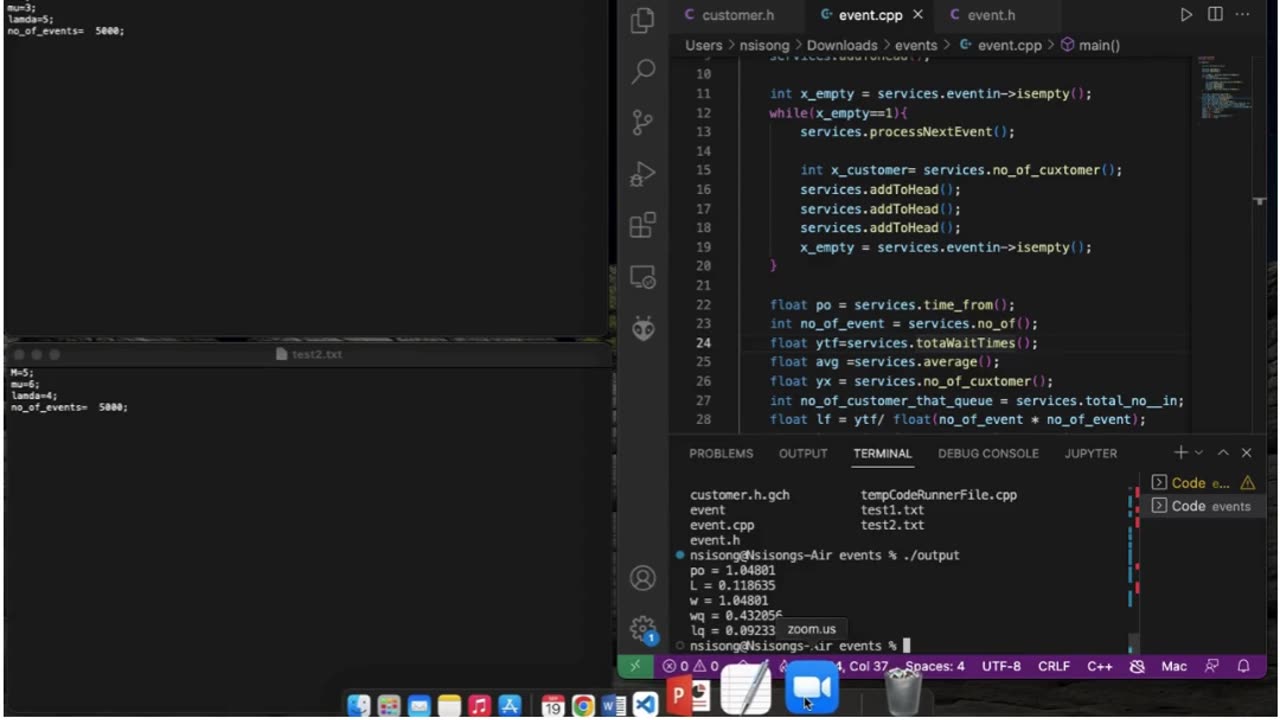
Task: Open the PROBLEMS panel tab
Action: coord(721,453)
